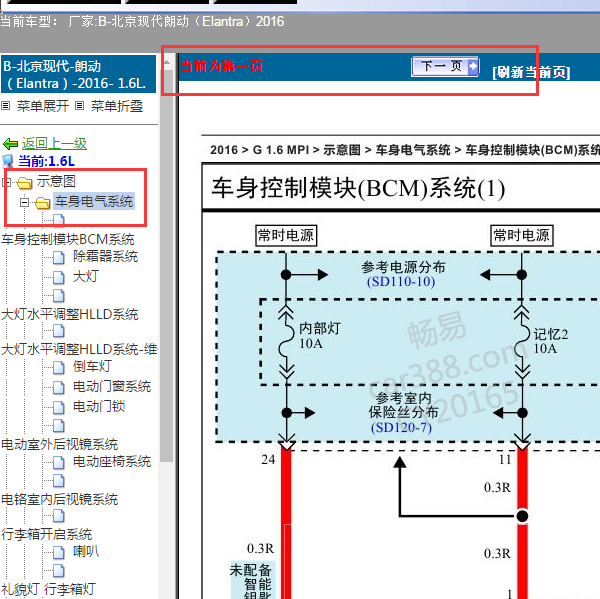Click the 返回上一级 back link

[54, 144]
